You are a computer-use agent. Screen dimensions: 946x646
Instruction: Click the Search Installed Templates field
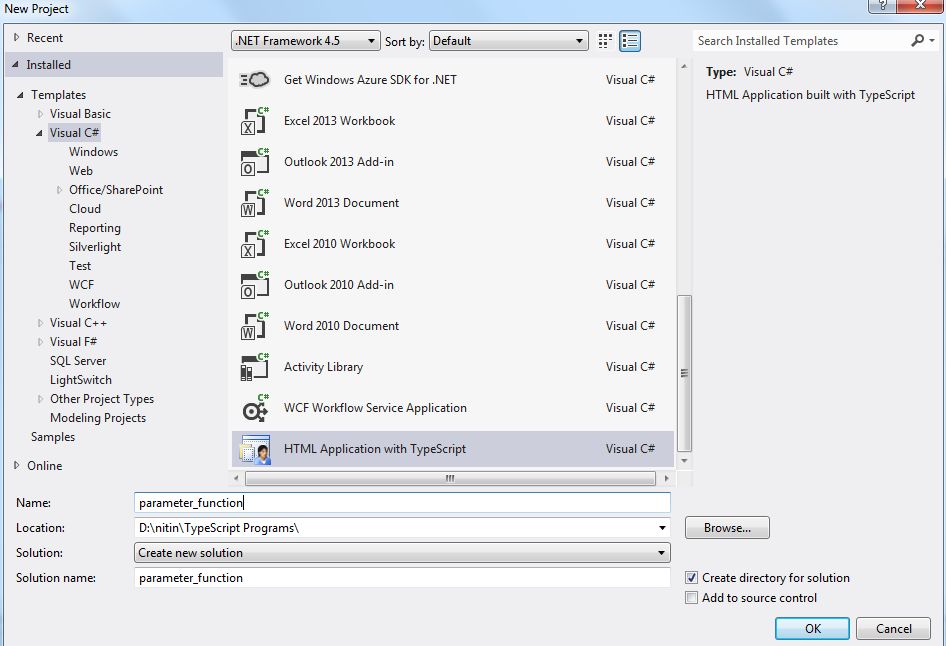(x=801, y=40)
